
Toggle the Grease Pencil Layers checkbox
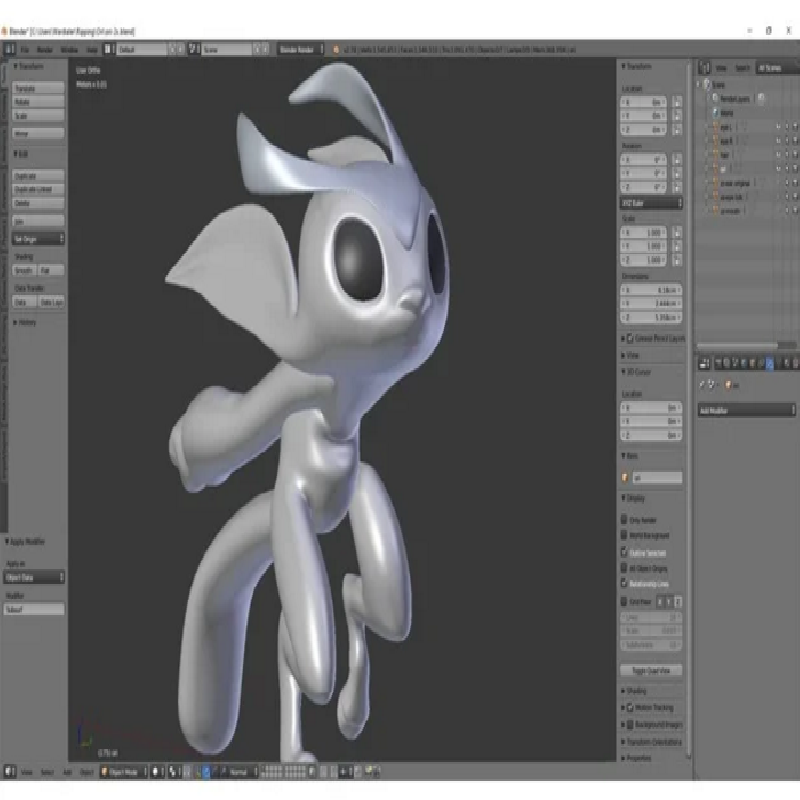tap(630, 338)
